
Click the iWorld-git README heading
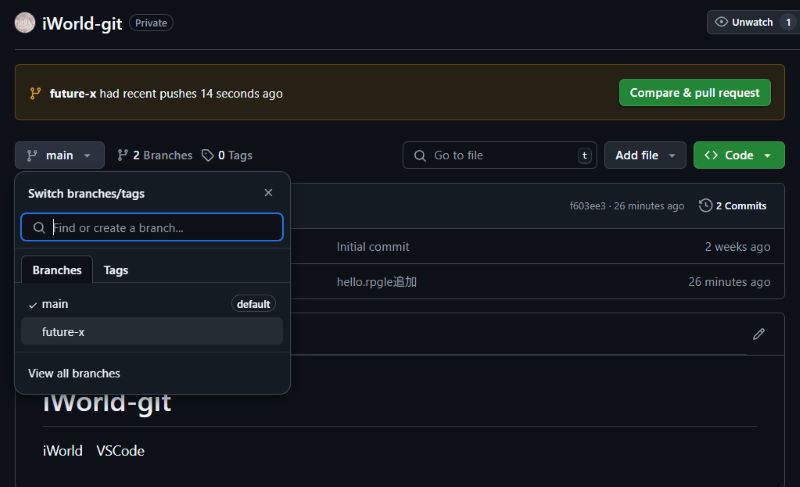pos(107,403)
